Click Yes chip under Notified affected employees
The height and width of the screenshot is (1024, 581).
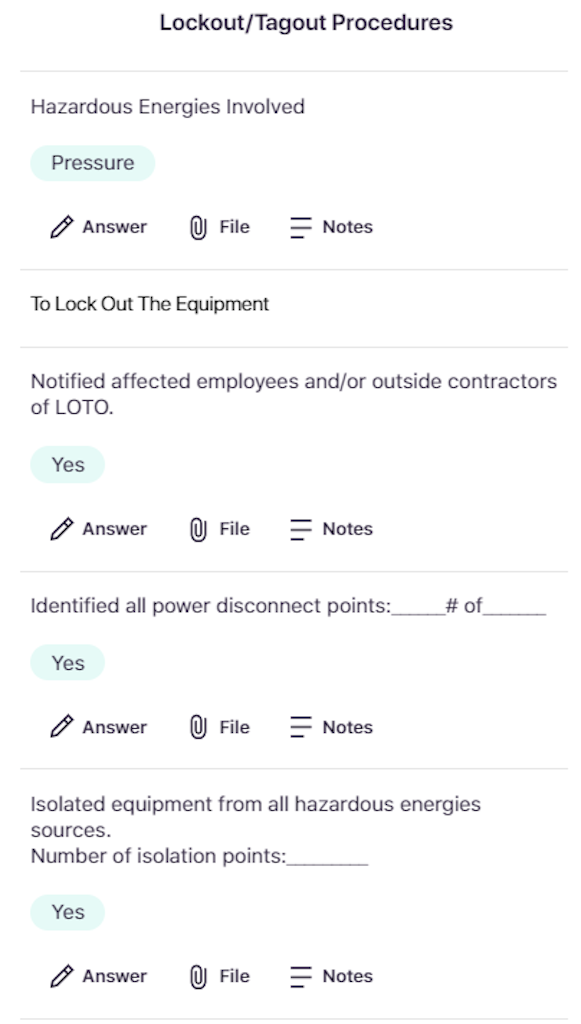point(68,464)
